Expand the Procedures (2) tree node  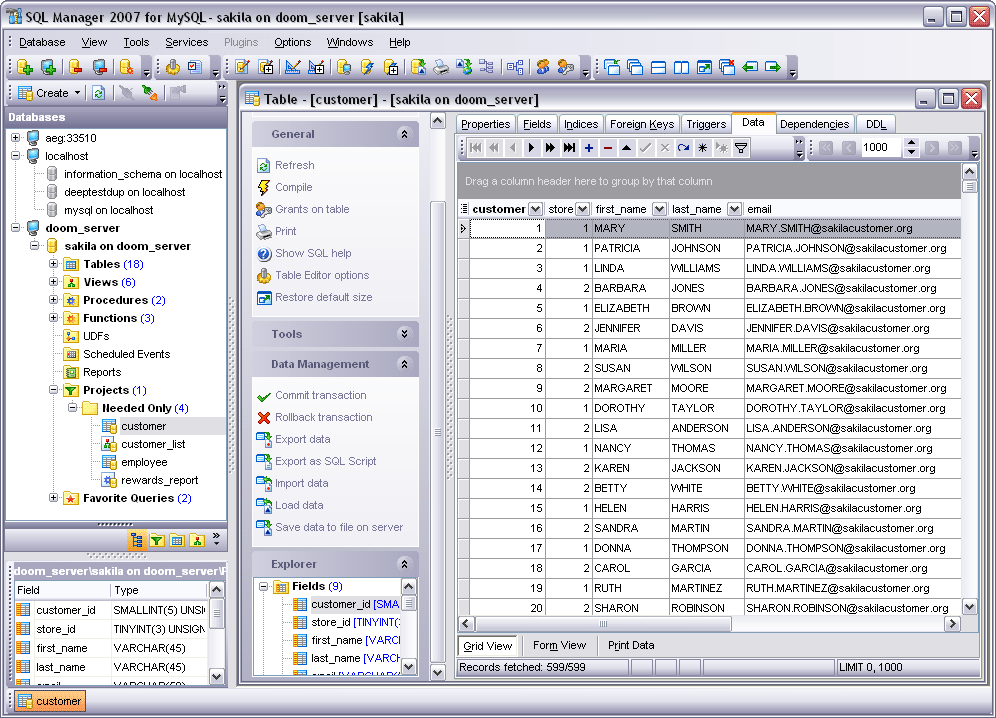54,300
